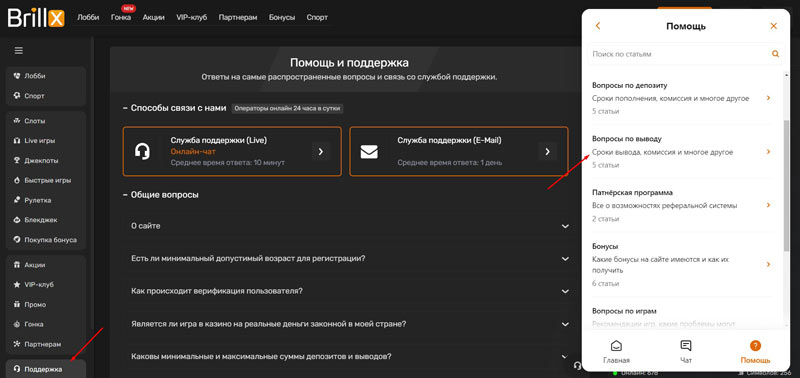This screenshot has height=378, width=800.
Task: Switch to the Чат tab in help panel
Action: [x=686, y=352]
